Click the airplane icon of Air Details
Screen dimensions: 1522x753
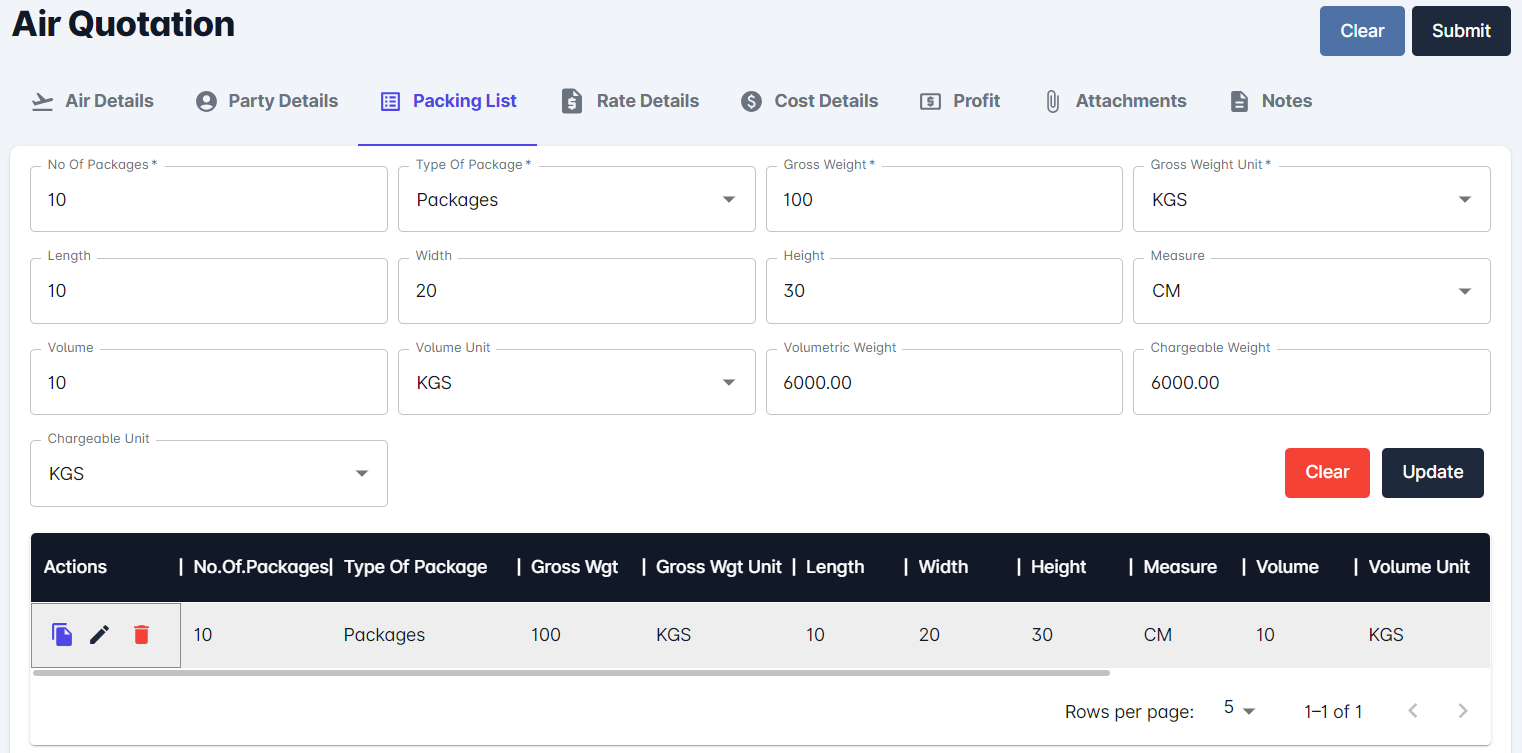coord(42,101)
